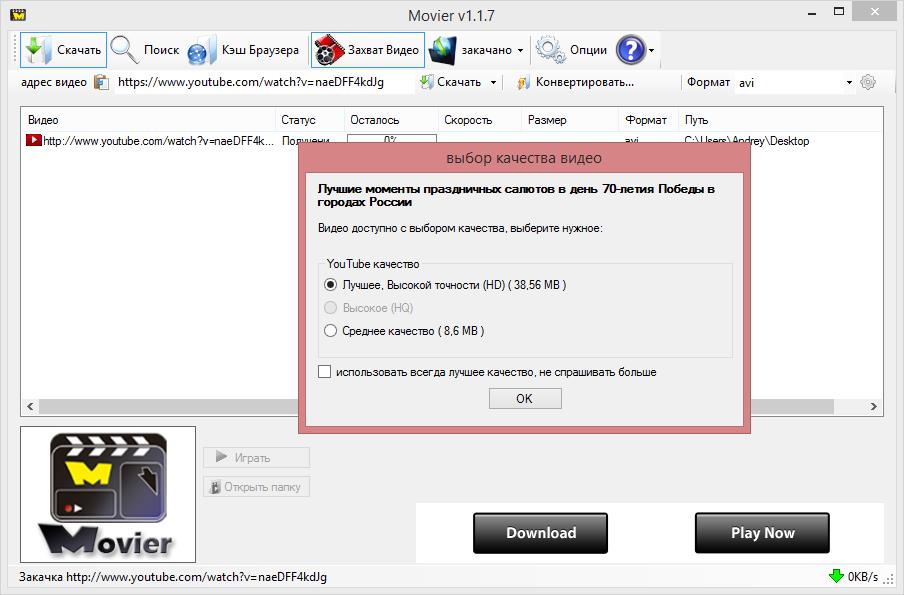Click the Опции gear icon
Screen dimensions: 904x595
pos(549,50)
